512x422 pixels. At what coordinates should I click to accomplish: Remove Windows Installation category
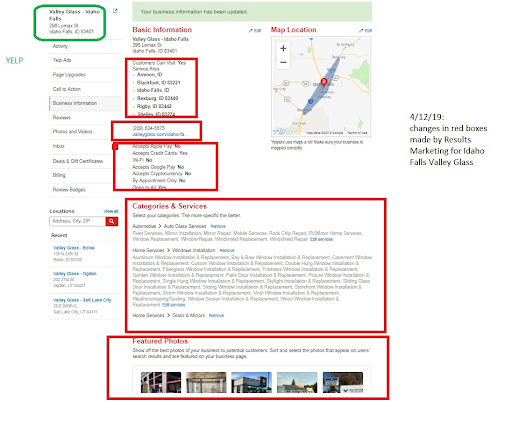tap(227, 250)
